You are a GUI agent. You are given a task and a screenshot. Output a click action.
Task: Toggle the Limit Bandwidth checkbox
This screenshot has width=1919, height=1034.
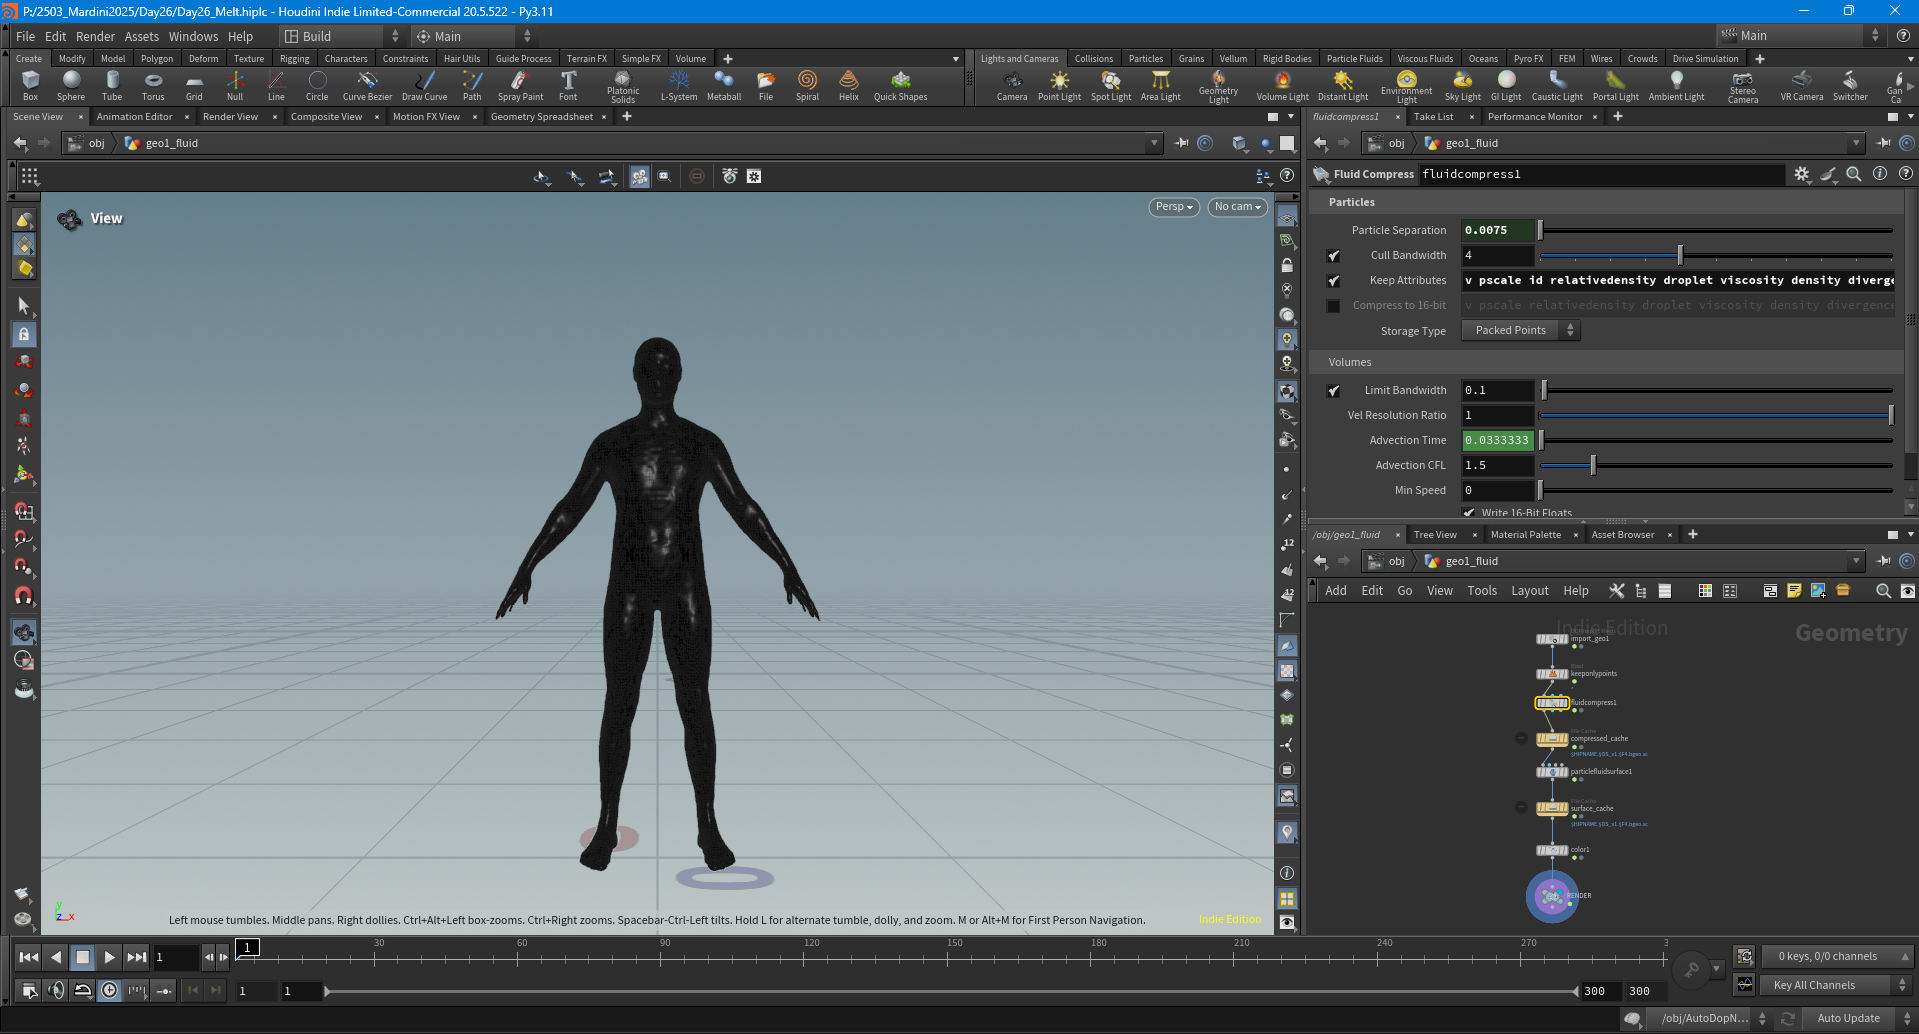point(1333,391)
